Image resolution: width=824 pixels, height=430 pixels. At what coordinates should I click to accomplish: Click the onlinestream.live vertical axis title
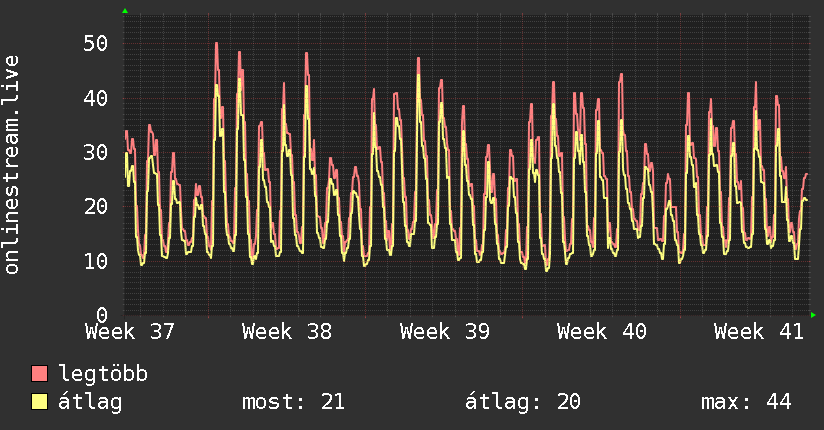(11, 165)
